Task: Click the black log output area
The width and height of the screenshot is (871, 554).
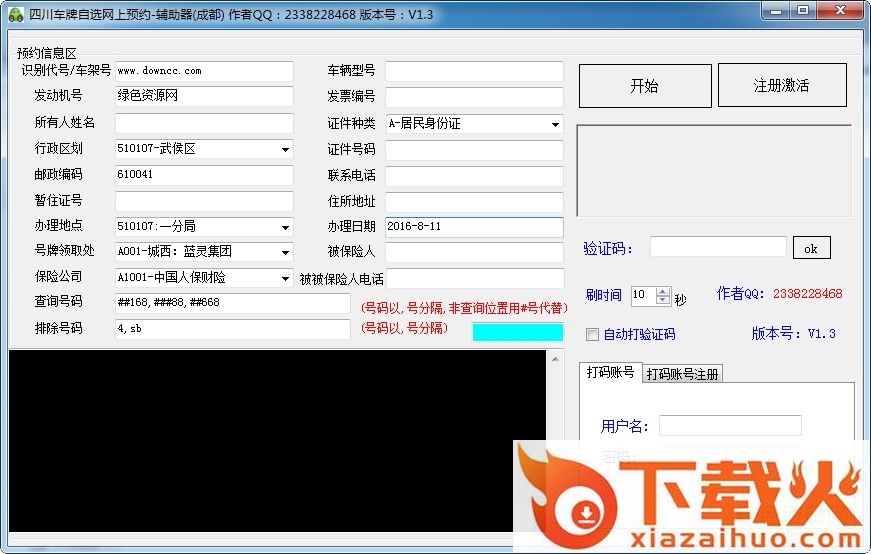Action: pos(277,441)
